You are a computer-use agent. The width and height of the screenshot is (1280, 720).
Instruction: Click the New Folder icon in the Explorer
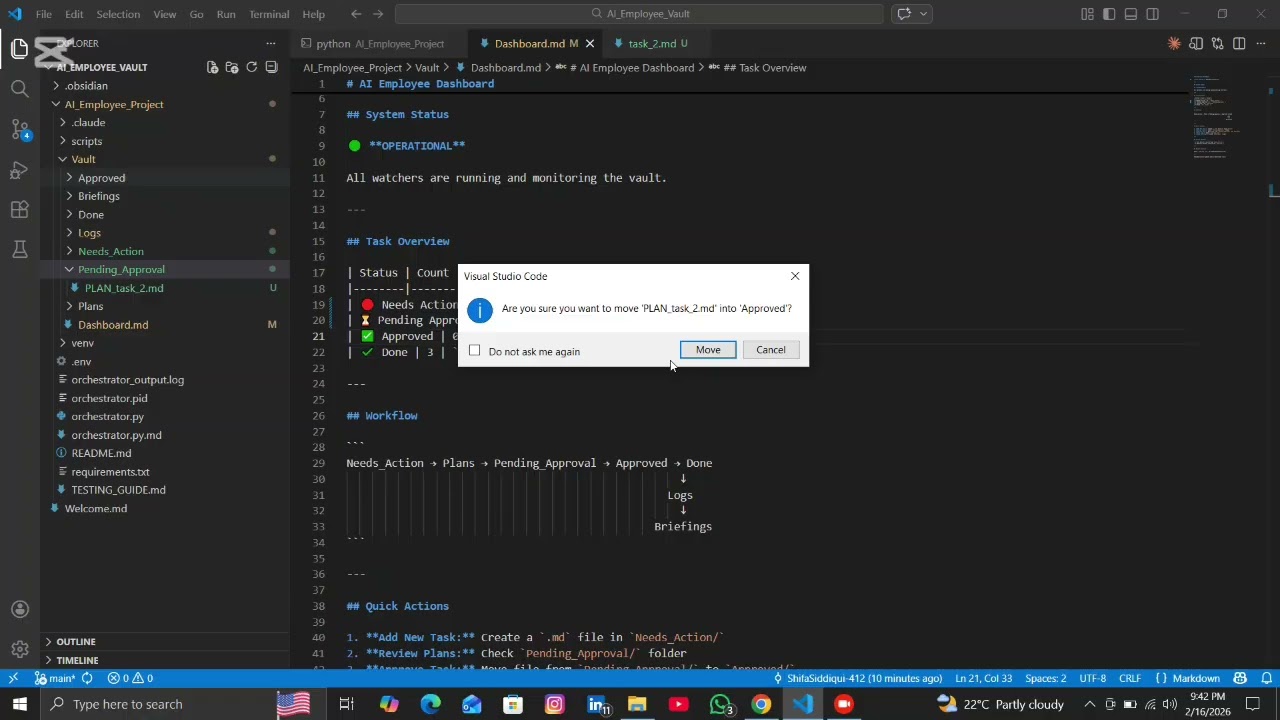[232, 67]
